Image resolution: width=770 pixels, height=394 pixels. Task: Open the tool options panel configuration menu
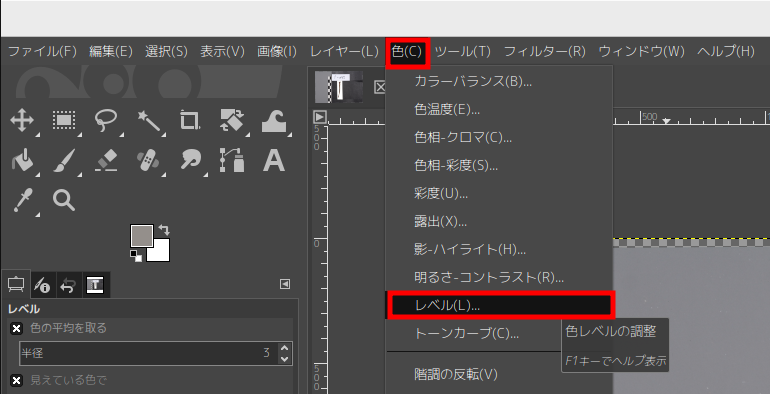[285, 284]
